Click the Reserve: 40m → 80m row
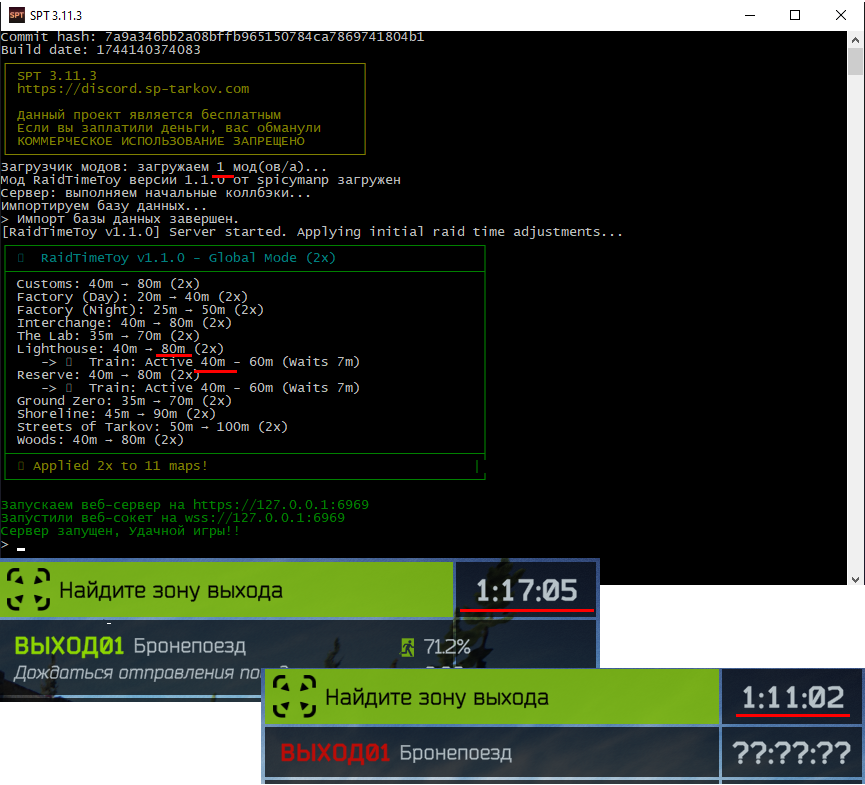Image resolution: width=865 pixels, height=785 pixels. (x=108, y=375)
